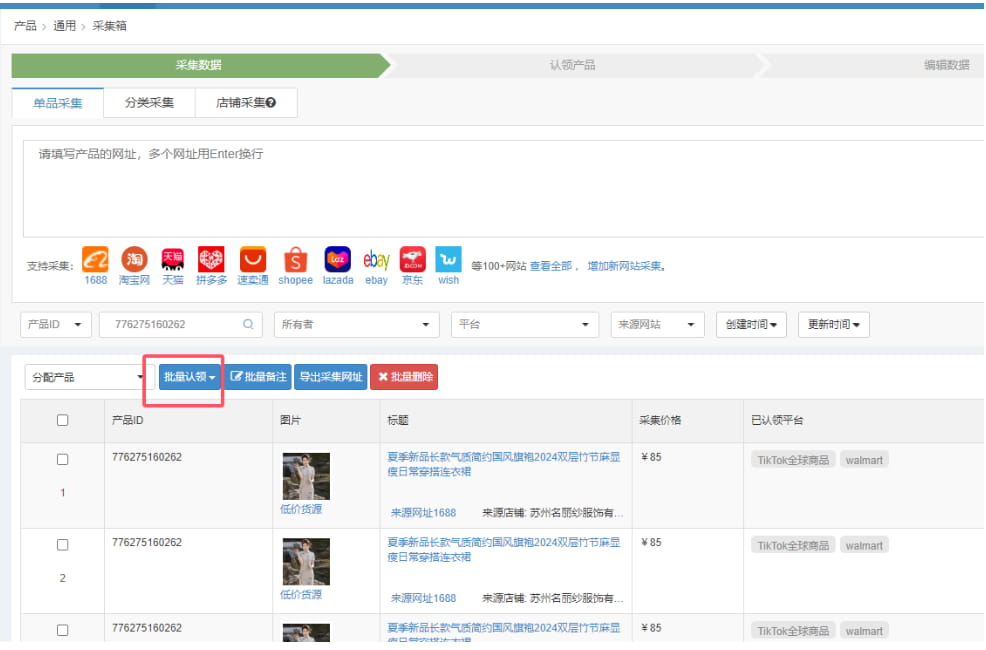
Task: Switch to the 分类采集 tab
Action: [149, 103]
